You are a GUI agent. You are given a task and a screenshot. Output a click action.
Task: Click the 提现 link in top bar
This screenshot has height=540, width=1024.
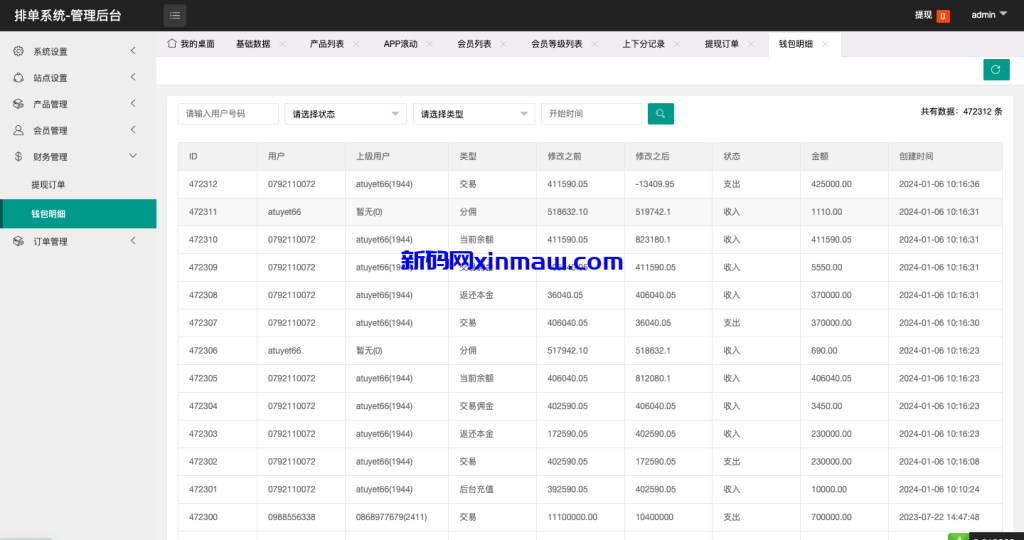click(923, 15)
